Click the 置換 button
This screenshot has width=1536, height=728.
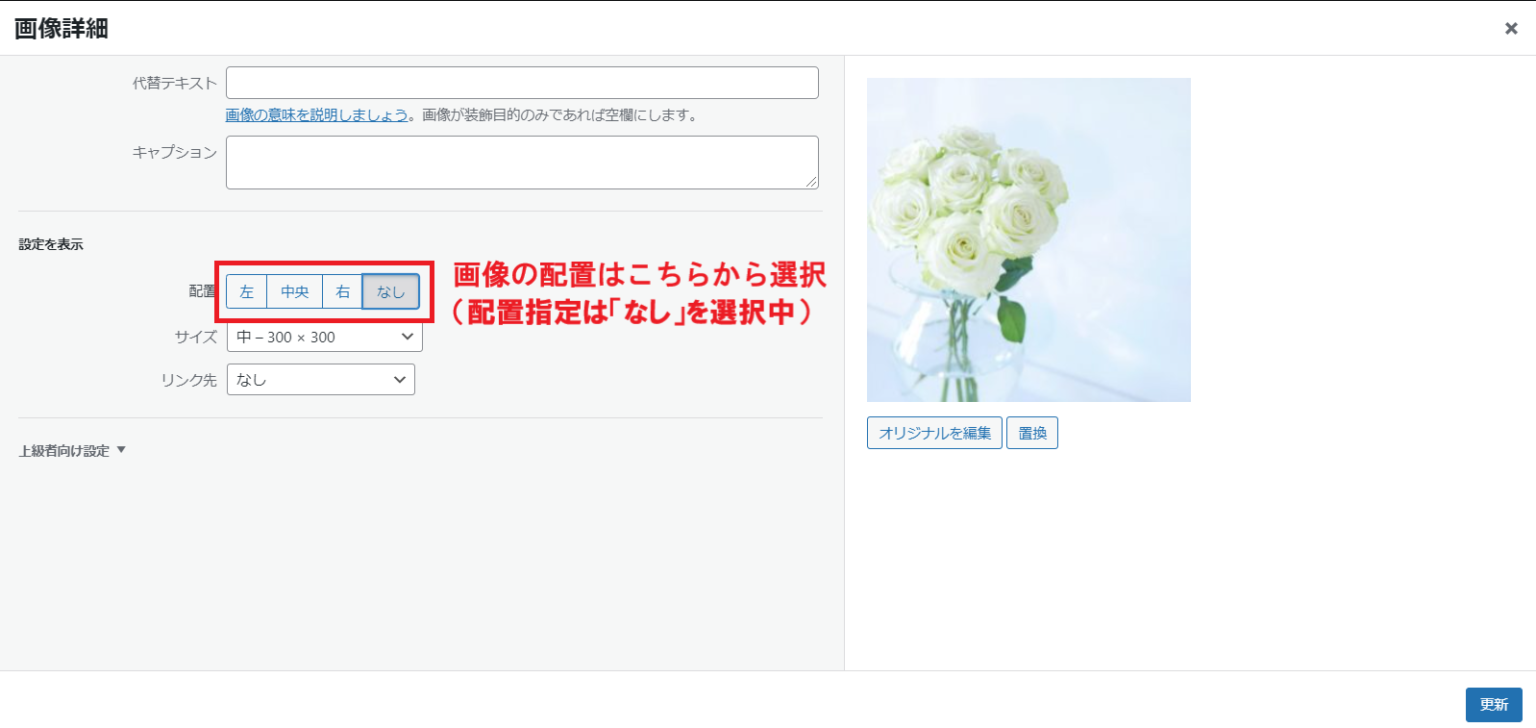pyautogui.click(x=1032, y=433)
